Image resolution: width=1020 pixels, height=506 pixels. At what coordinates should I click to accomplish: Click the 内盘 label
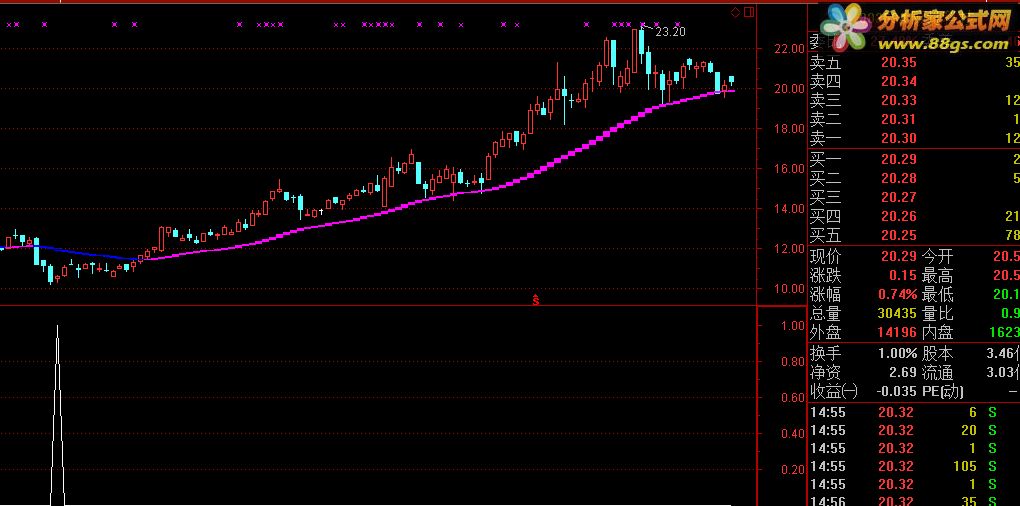click(x=937, y=332)
